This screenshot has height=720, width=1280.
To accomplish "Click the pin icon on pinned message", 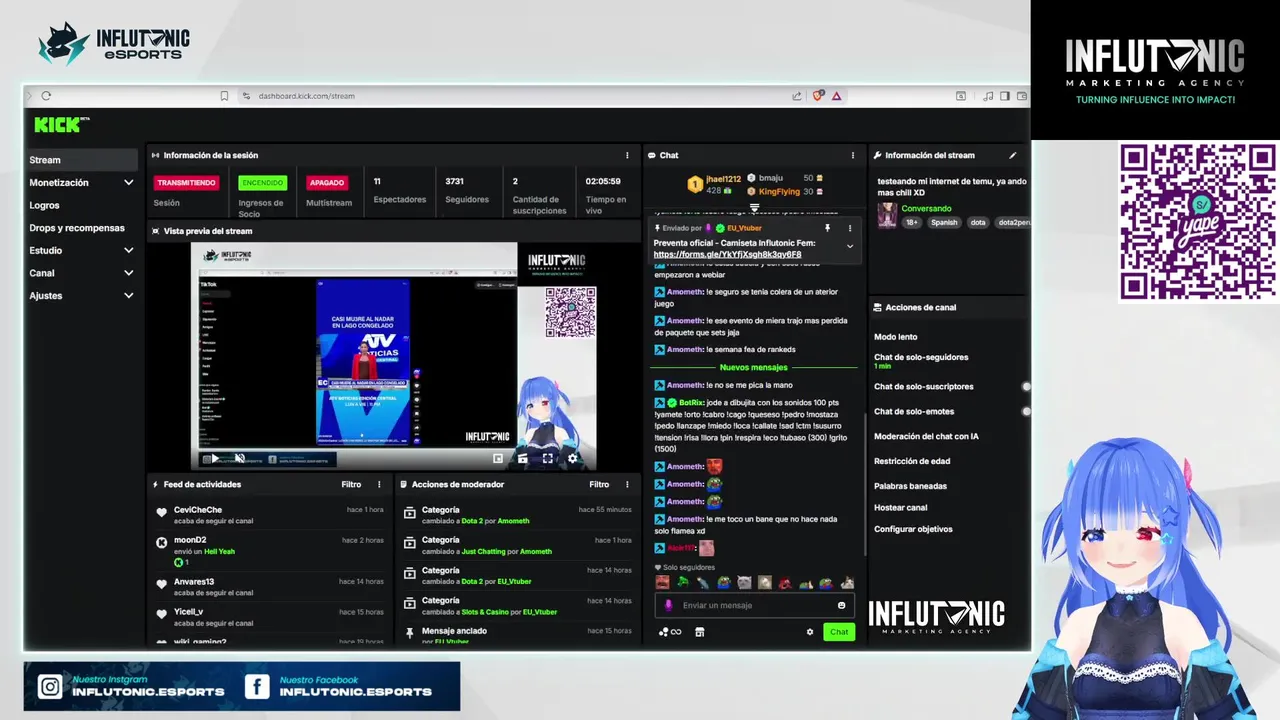I will 827,228.
